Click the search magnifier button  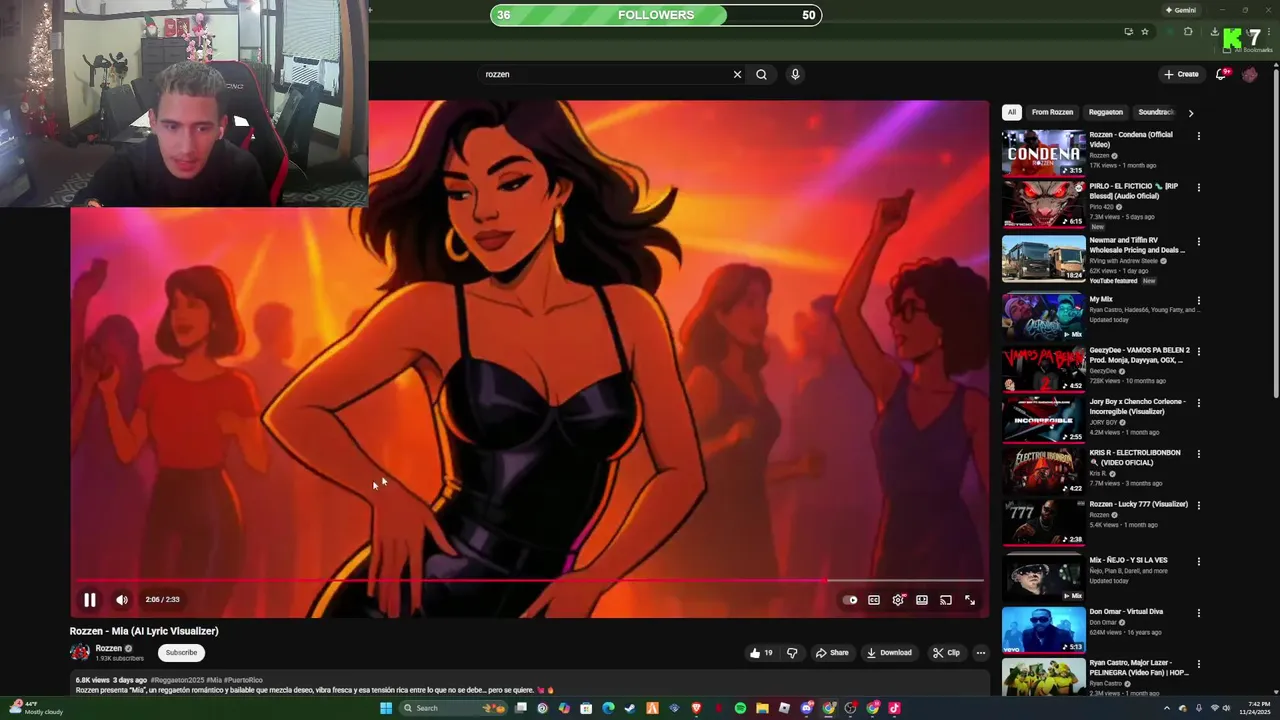[x=761, y=74]
